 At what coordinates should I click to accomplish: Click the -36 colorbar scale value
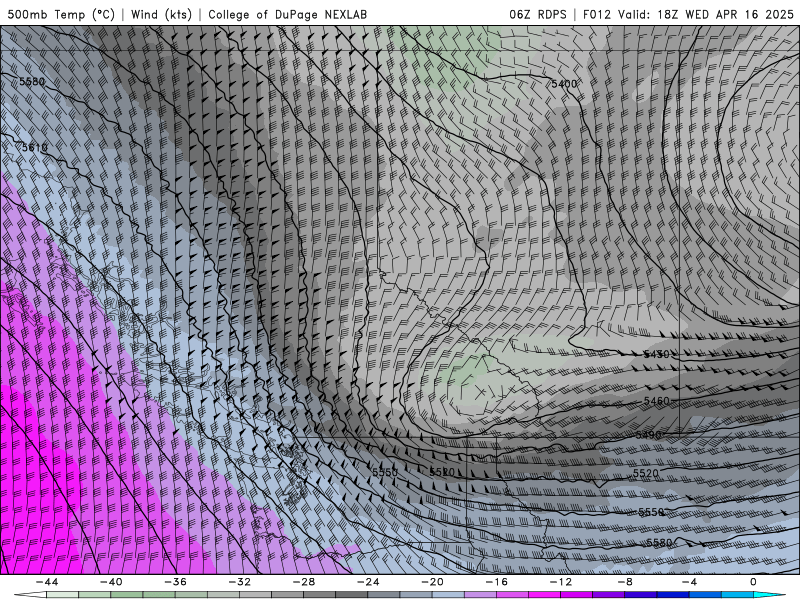(175, 582)
